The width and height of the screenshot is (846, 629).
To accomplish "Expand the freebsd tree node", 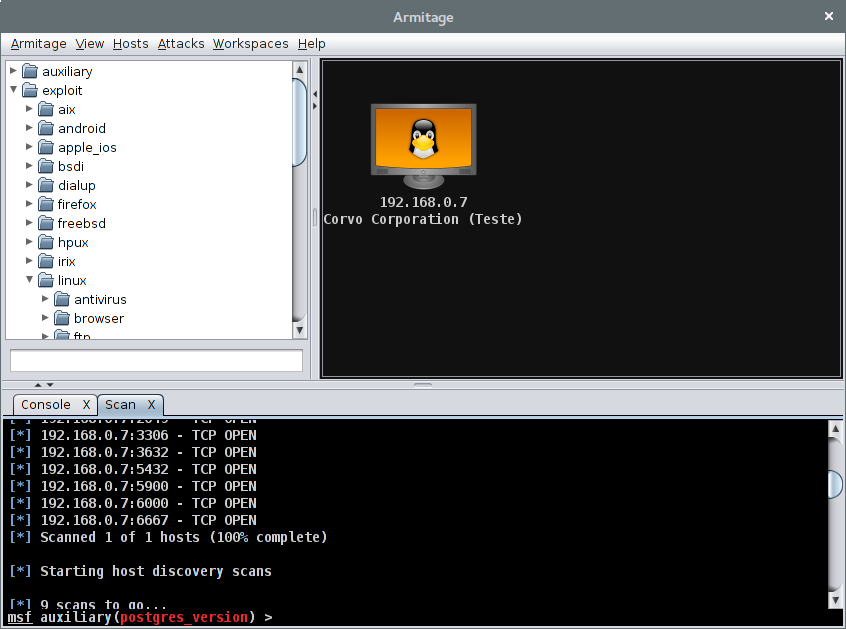I will click(x=29, y=222).
